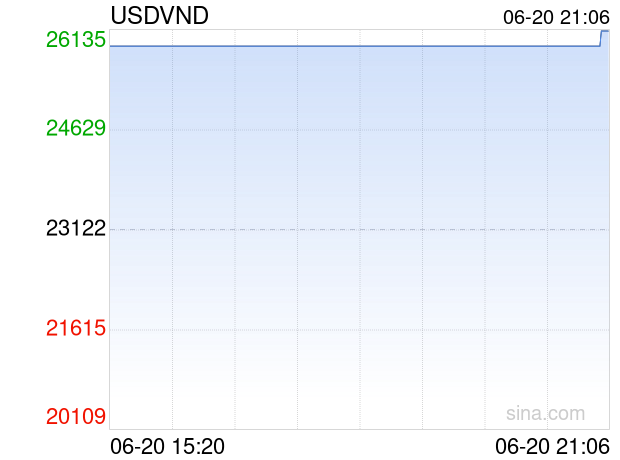This screenshot has height=460, width=620.
Task: Click the 24629 price axis label
Action: (76, 128)
